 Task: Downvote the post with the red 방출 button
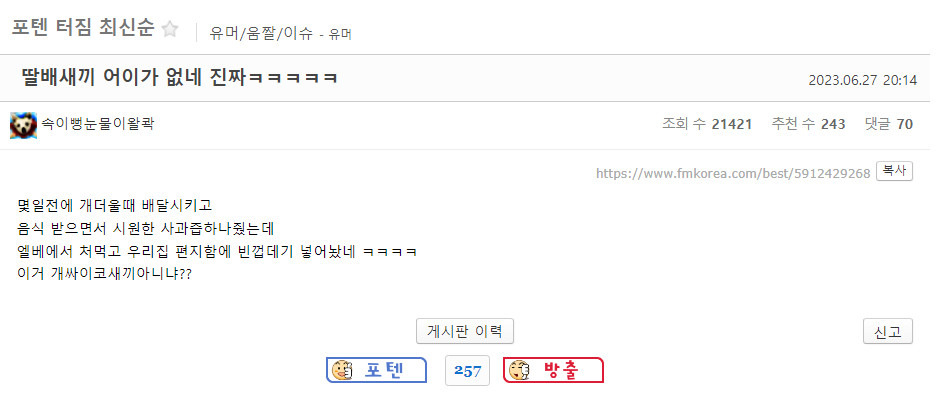click(553, 370)
